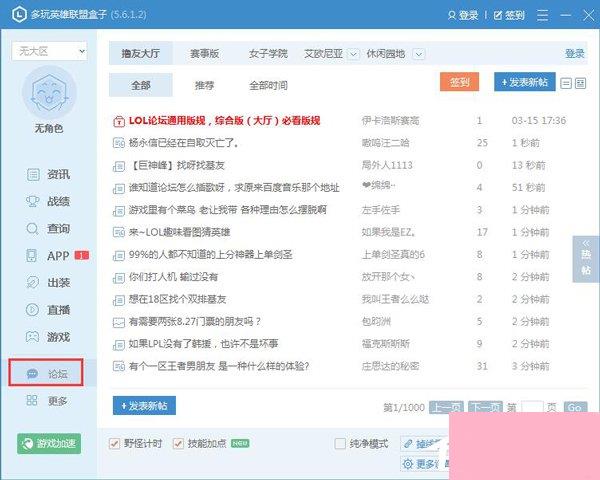Click author 伊卡洛斯赛高
The width and height of the screenshot is (600, 480).
coord(390,121)
